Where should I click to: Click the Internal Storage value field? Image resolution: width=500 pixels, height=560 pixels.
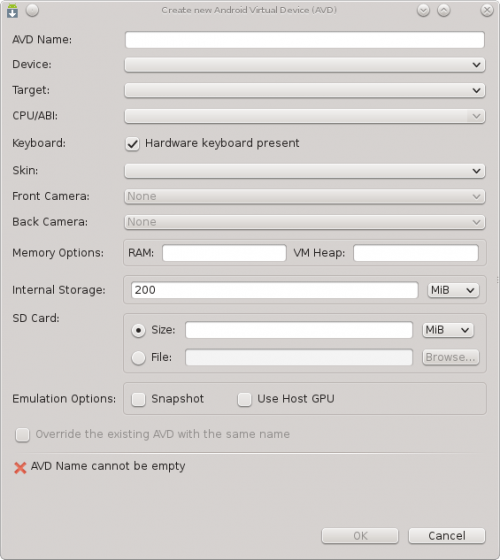point(274,290)
